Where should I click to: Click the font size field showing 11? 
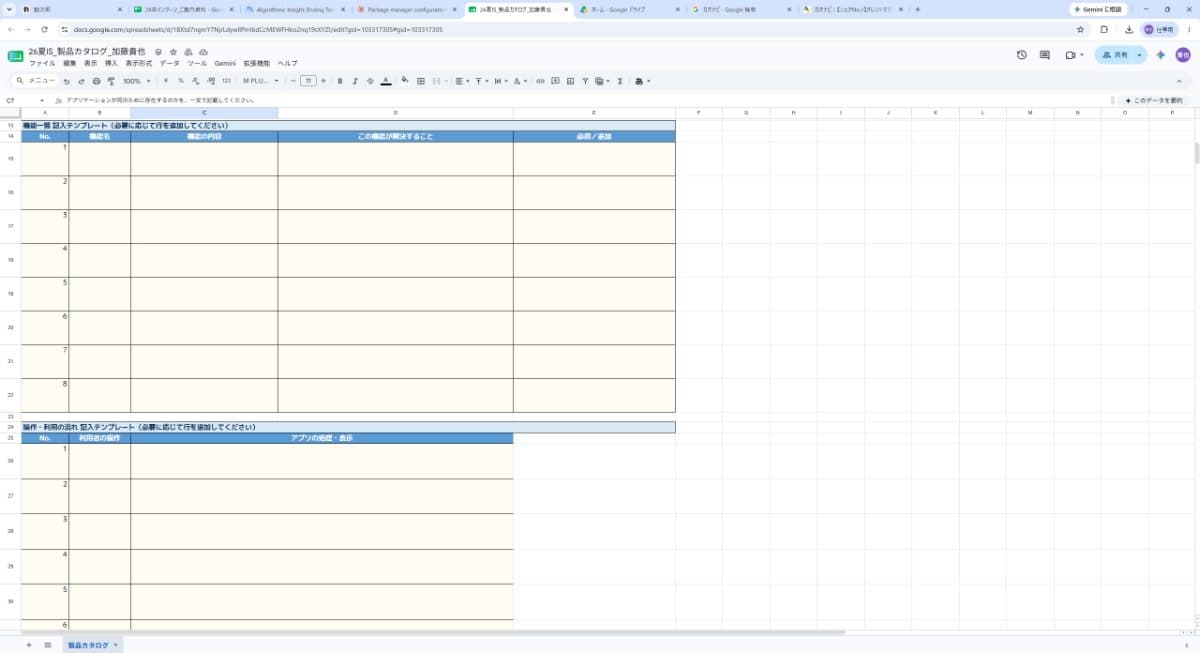309,81
